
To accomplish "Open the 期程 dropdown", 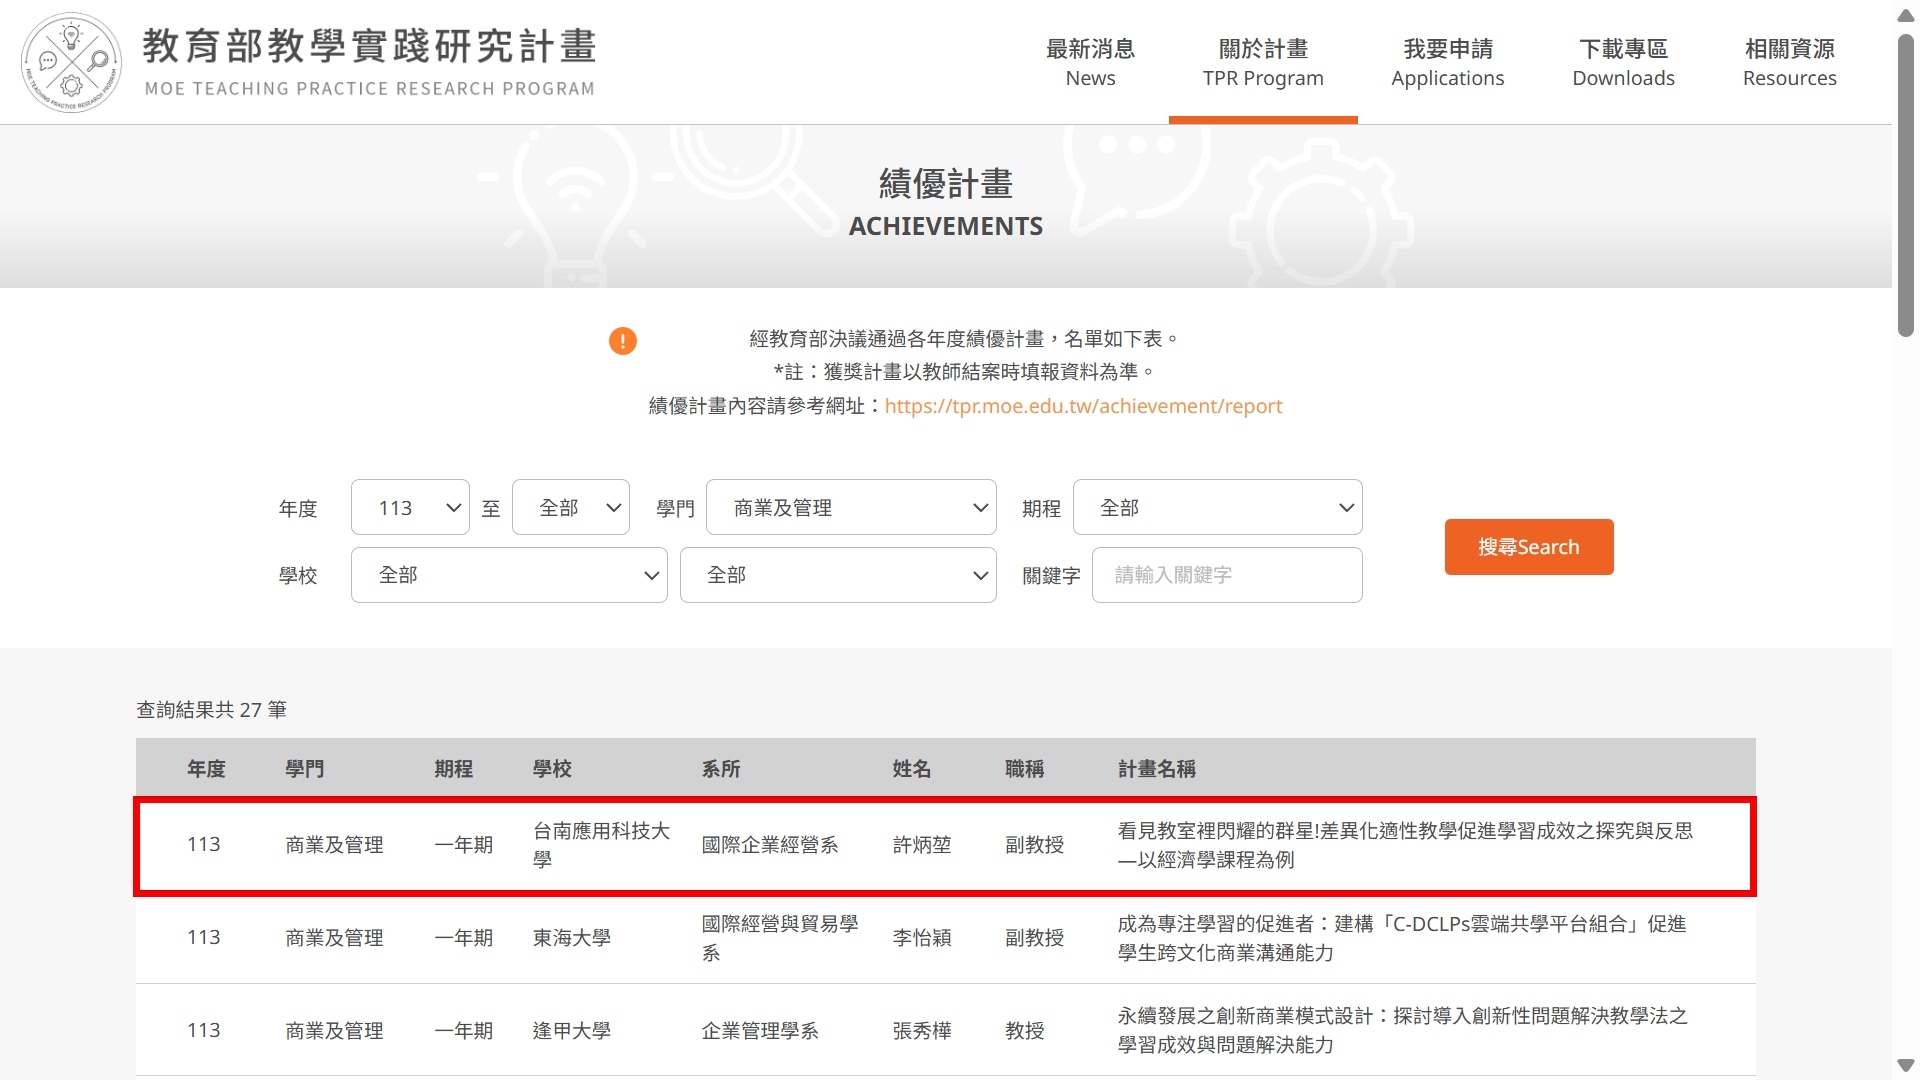I will [1217, 508].
